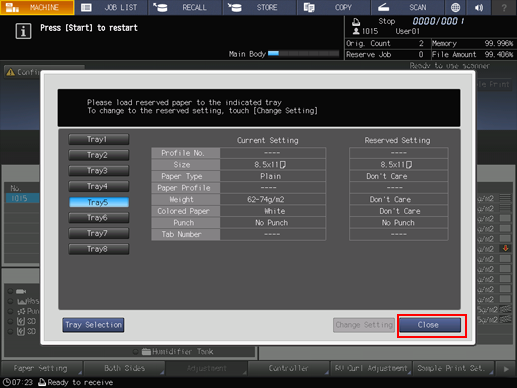Select Tray2
Viewport: 517px width, 388px height.
(x=99, y=155)
